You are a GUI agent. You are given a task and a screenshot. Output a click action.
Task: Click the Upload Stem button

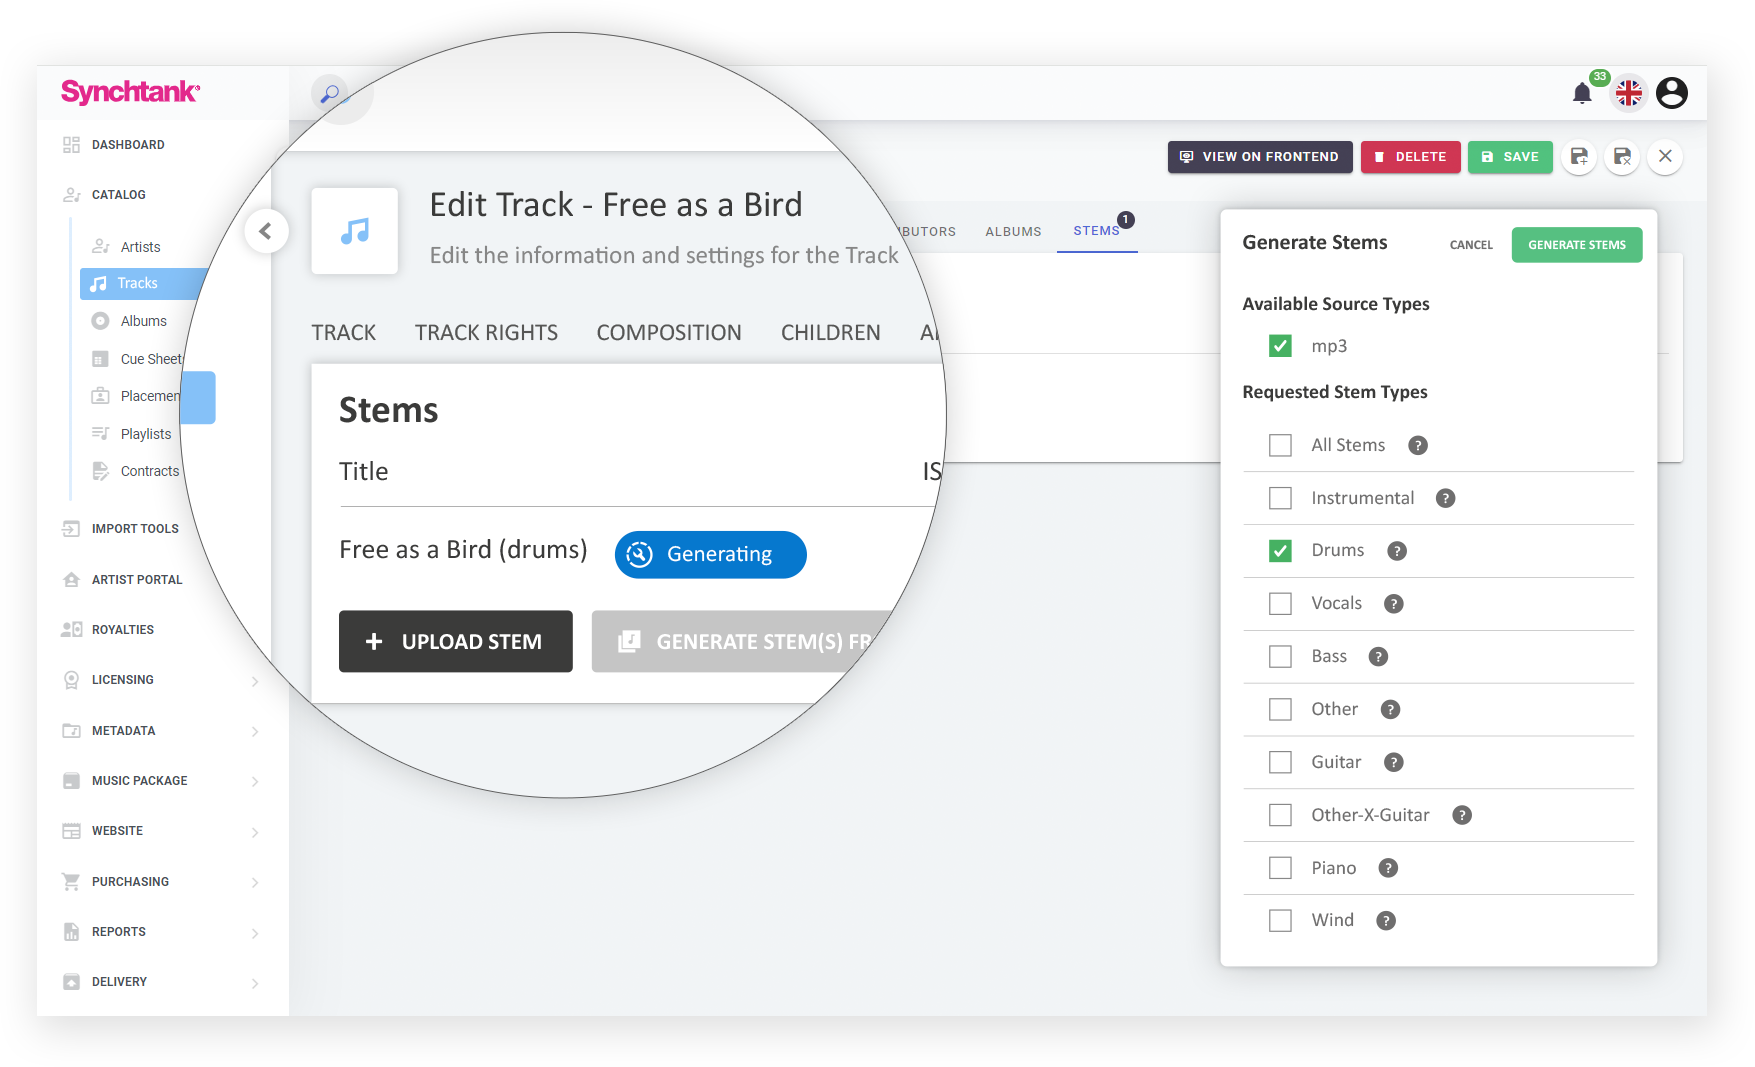[x=456, y=642]
